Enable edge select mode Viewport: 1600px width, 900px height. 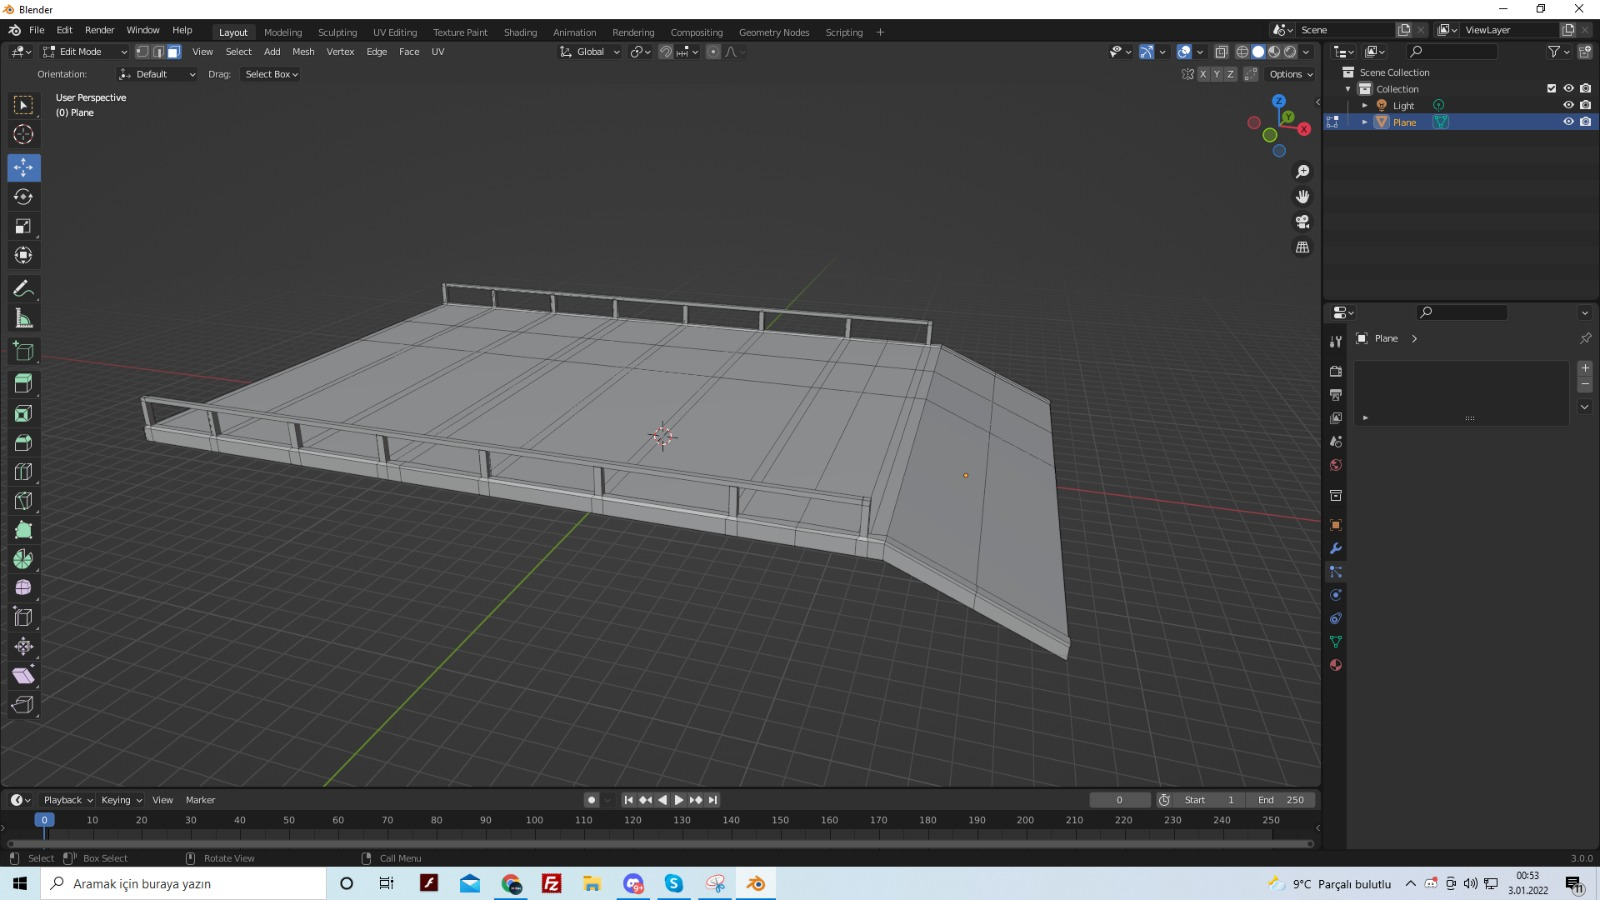158,52
